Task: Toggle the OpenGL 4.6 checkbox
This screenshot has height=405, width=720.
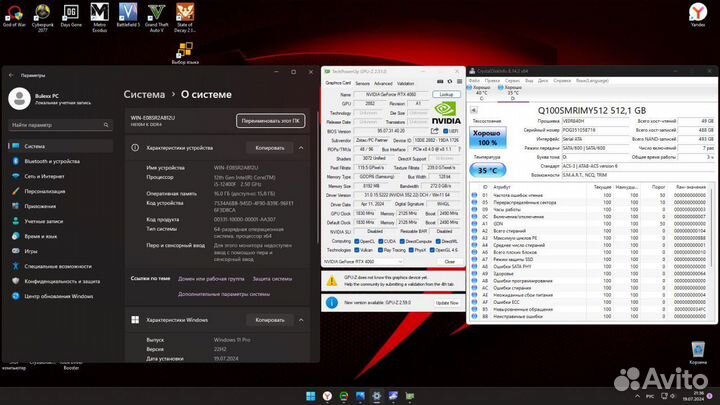Action: tap(432, 250)
